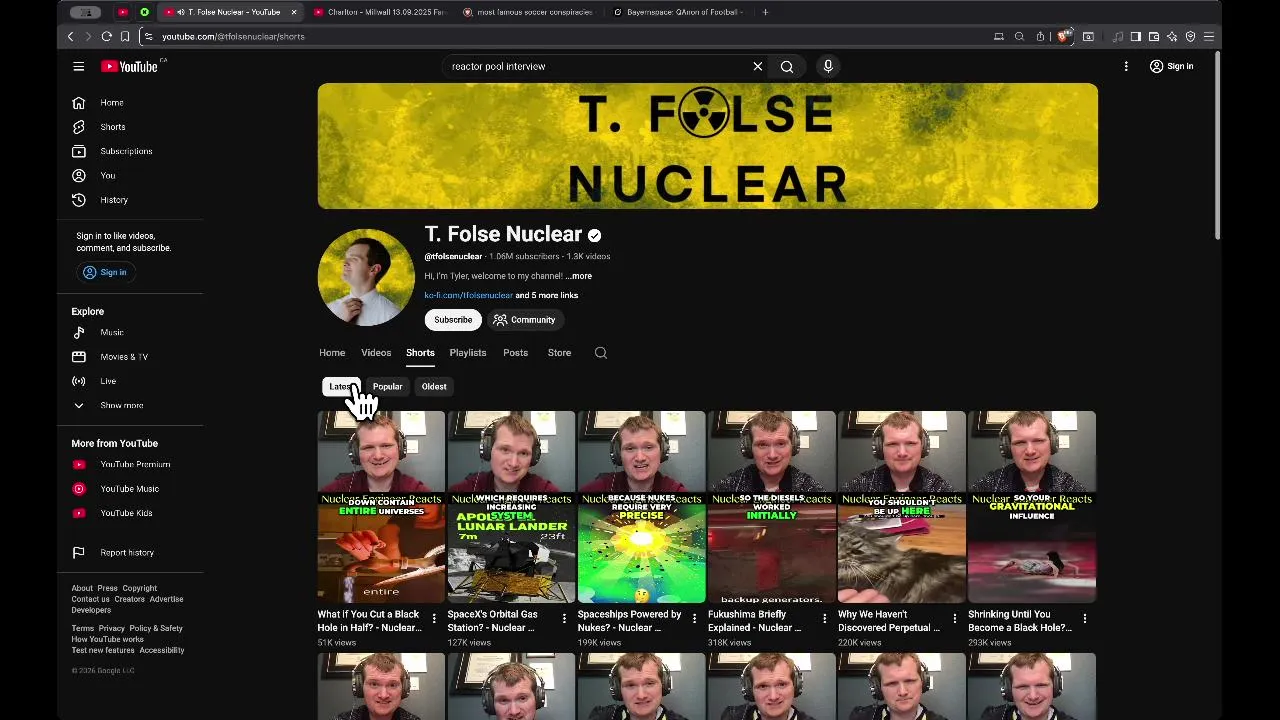Image resolution: width=1280 pixels, height=720 pixels.
Task: Open YouTube Music from sidebar
Action: tap(130, 489)
